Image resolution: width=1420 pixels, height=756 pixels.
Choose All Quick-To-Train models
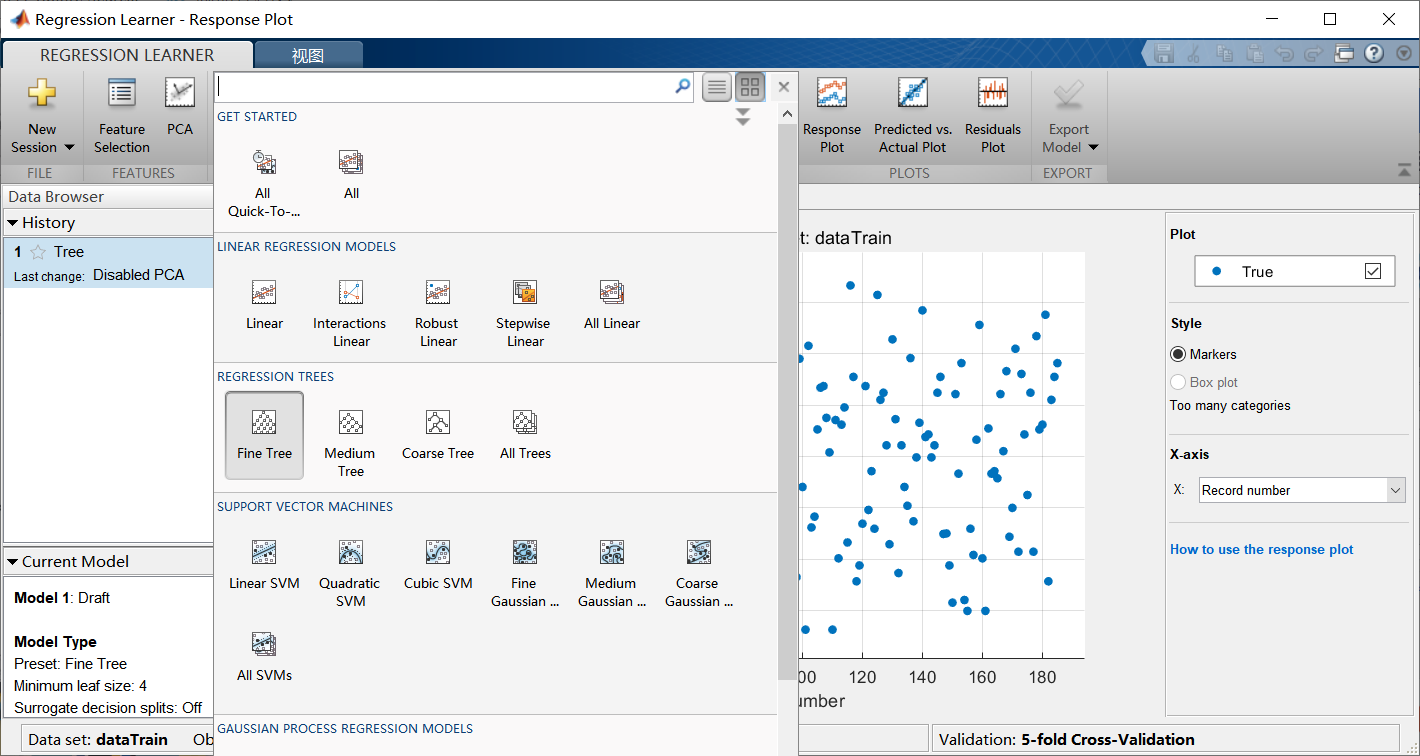tap(263, 184)
